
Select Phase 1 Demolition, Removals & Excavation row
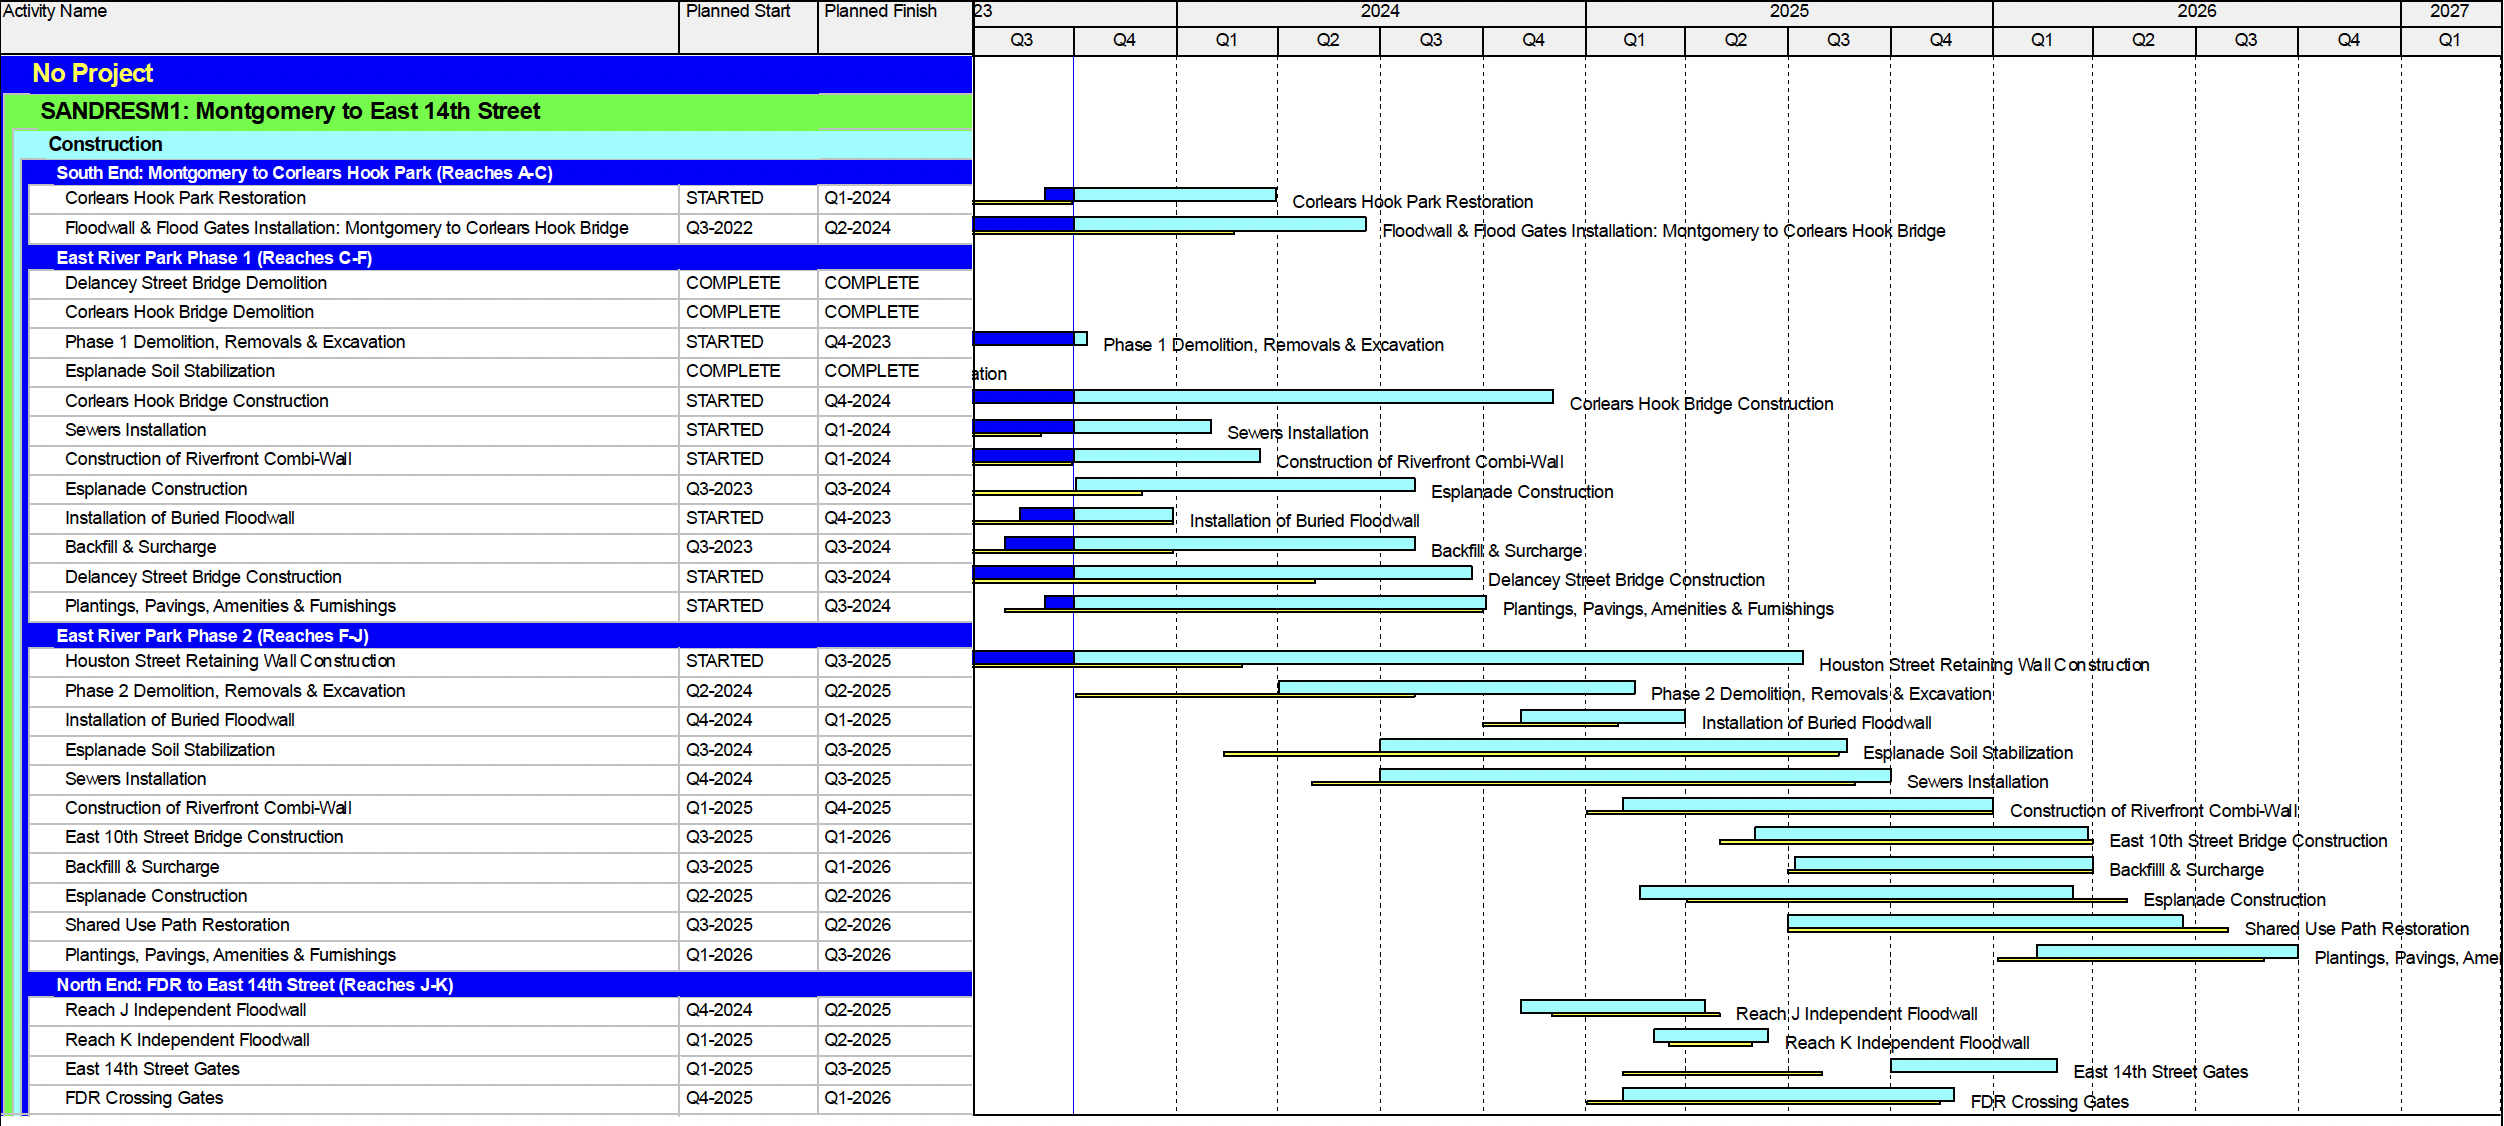coord(499,342)
